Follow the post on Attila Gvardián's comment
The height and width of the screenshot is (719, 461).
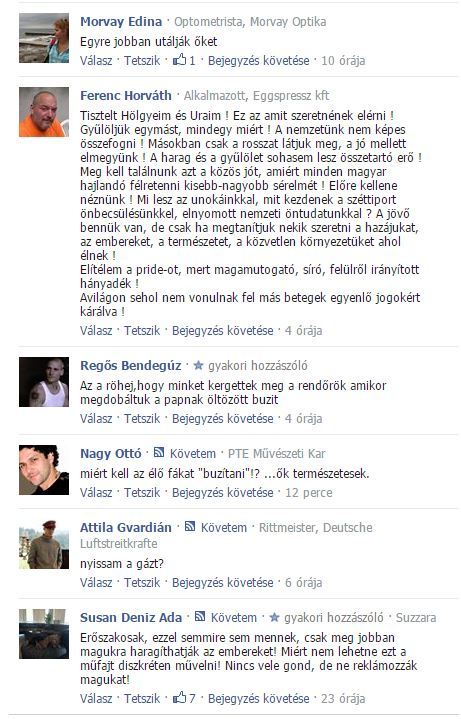coord(222,583)
